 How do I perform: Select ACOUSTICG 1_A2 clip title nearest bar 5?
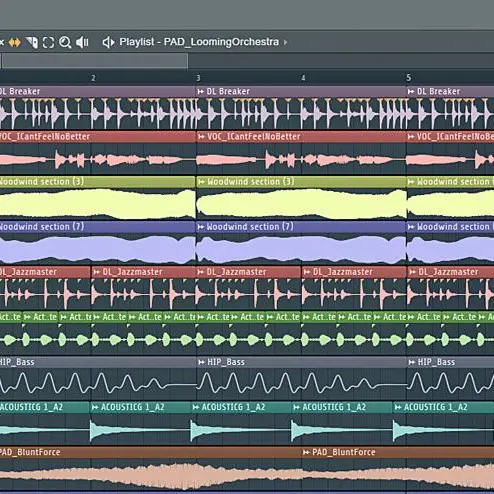pyautogui.click(x=436, y=407)
